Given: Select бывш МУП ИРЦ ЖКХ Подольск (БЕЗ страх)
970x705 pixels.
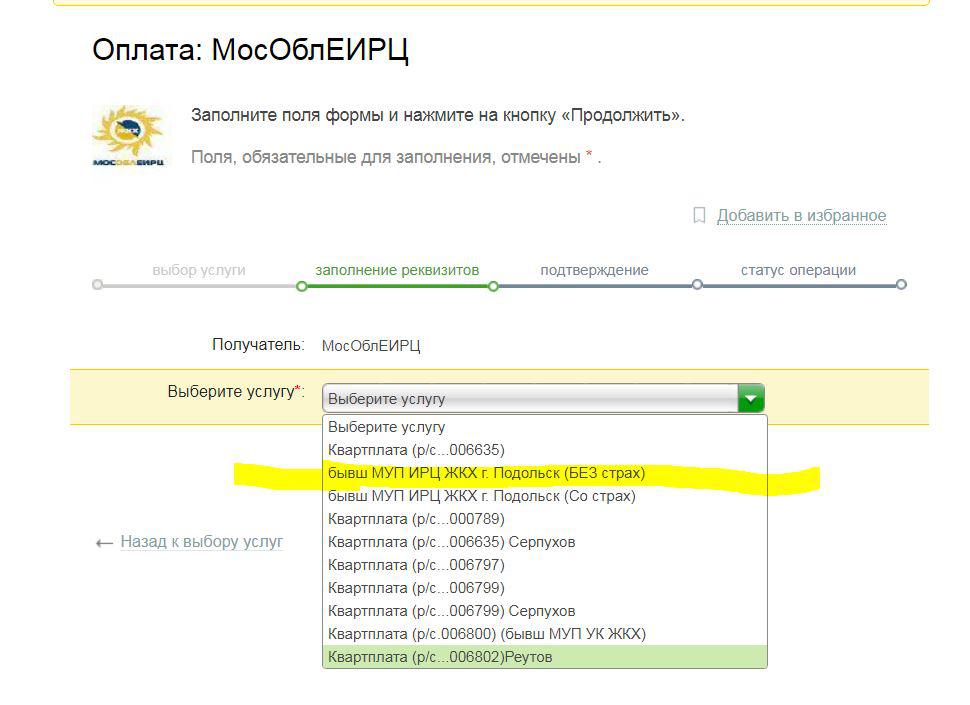Looking at the screenshot, I should click(486, 473).
